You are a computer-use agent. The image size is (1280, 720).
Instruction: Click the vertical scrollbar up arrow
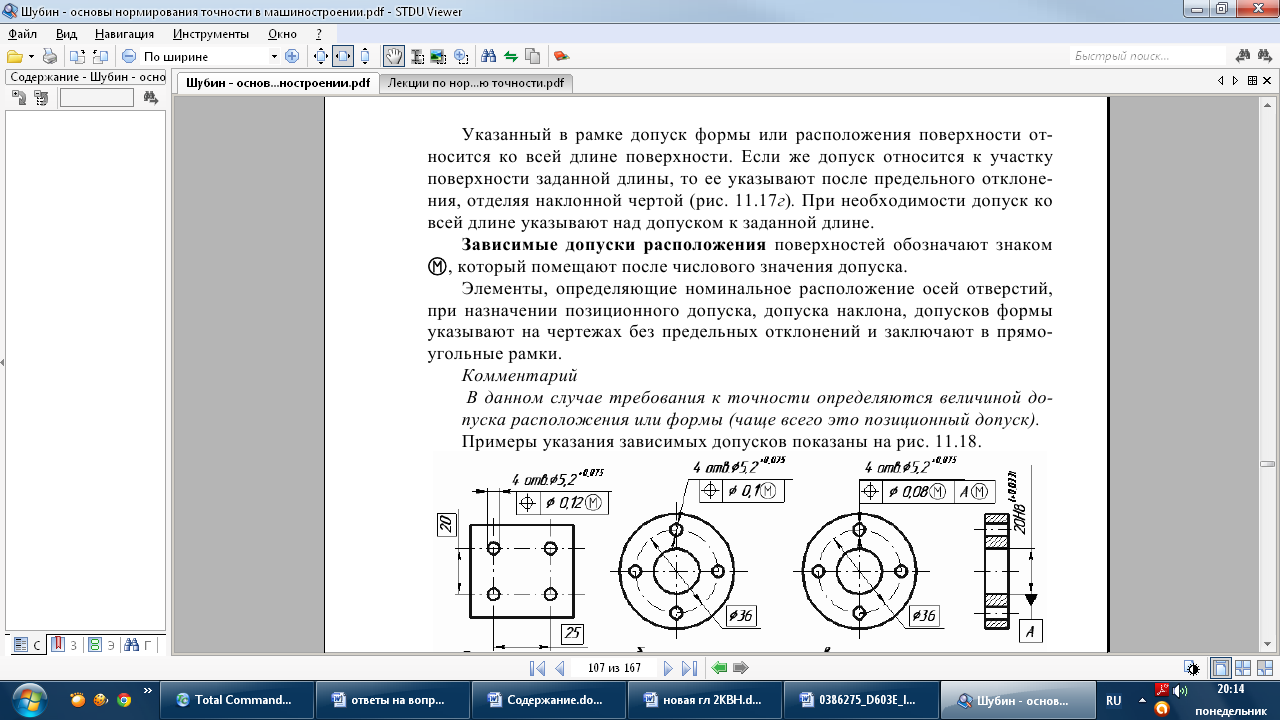[1267, 104]
